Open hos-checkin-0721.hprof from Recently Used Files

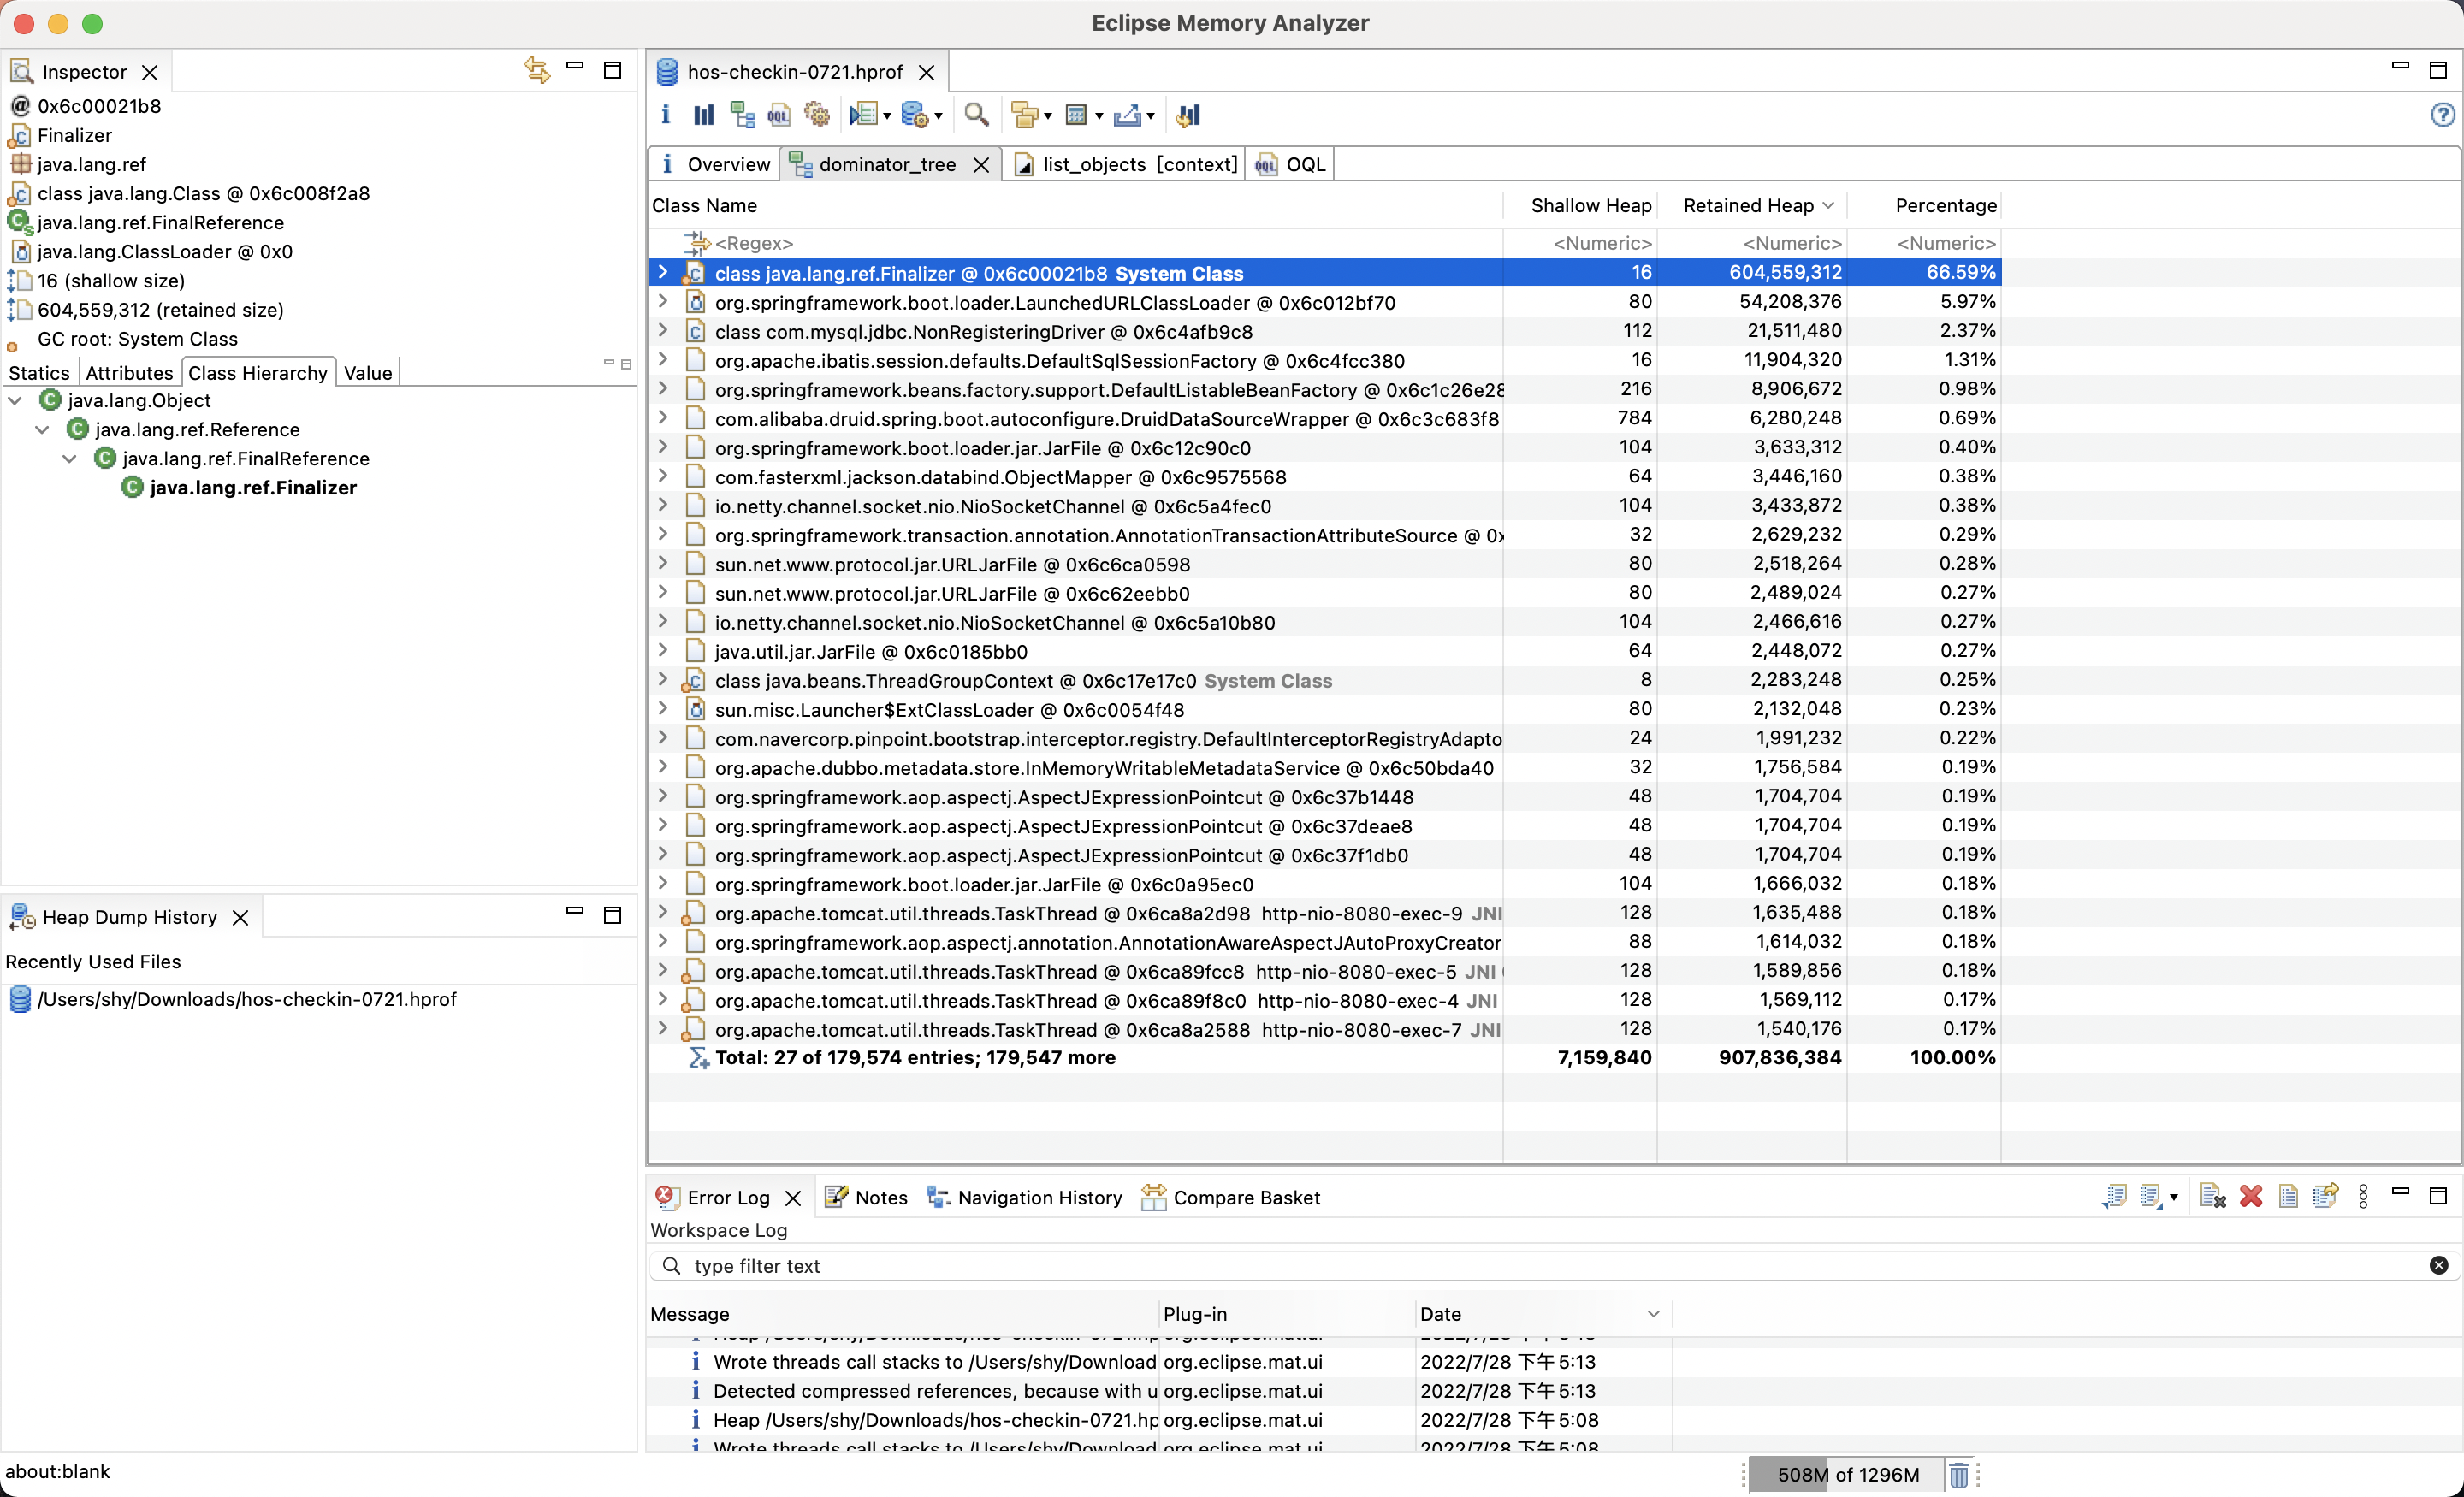[246, 999]
